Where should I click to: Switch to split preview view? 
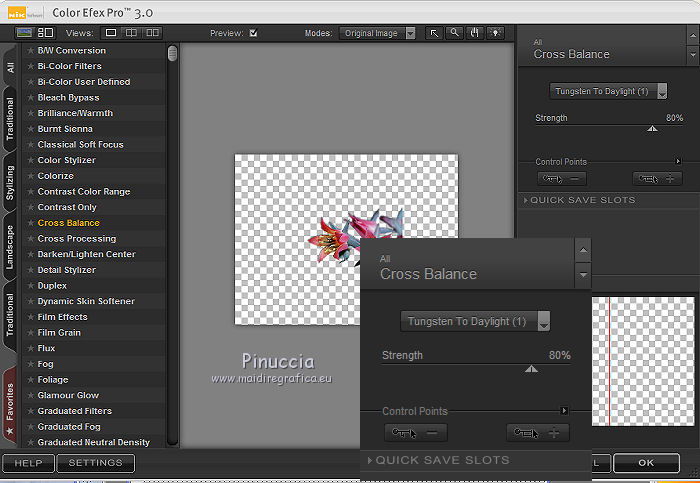coord(133,33)
